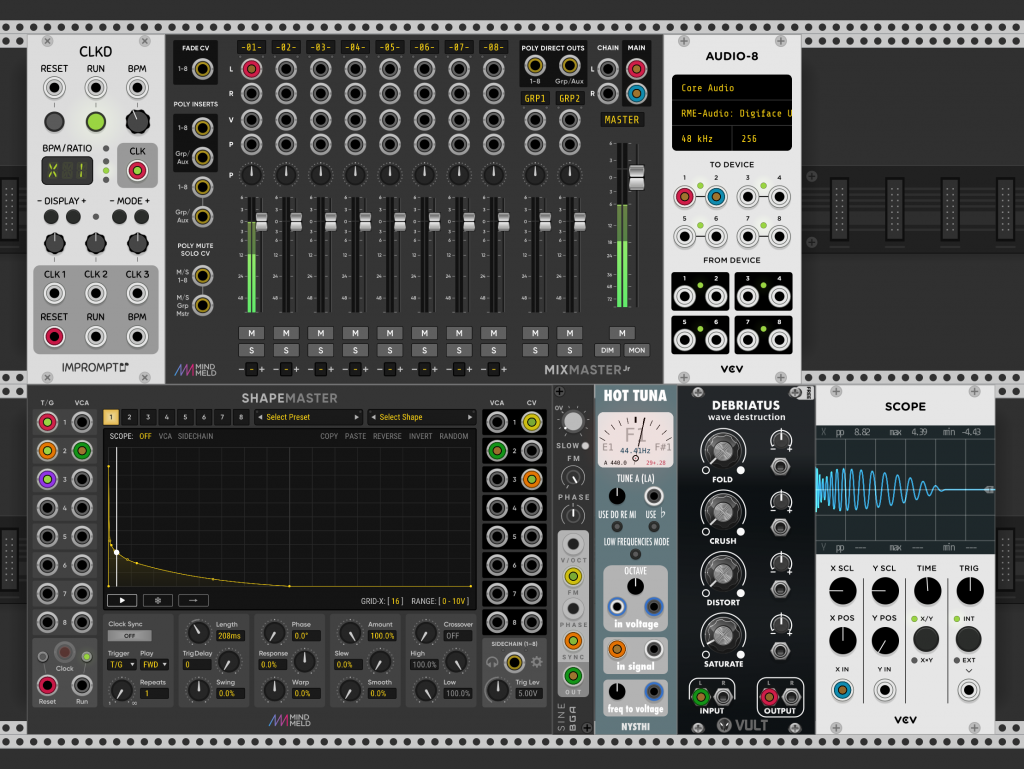1024x769 pixels.
Task: Toggle the DIM button in MixMaster
Action: [607, 350]
